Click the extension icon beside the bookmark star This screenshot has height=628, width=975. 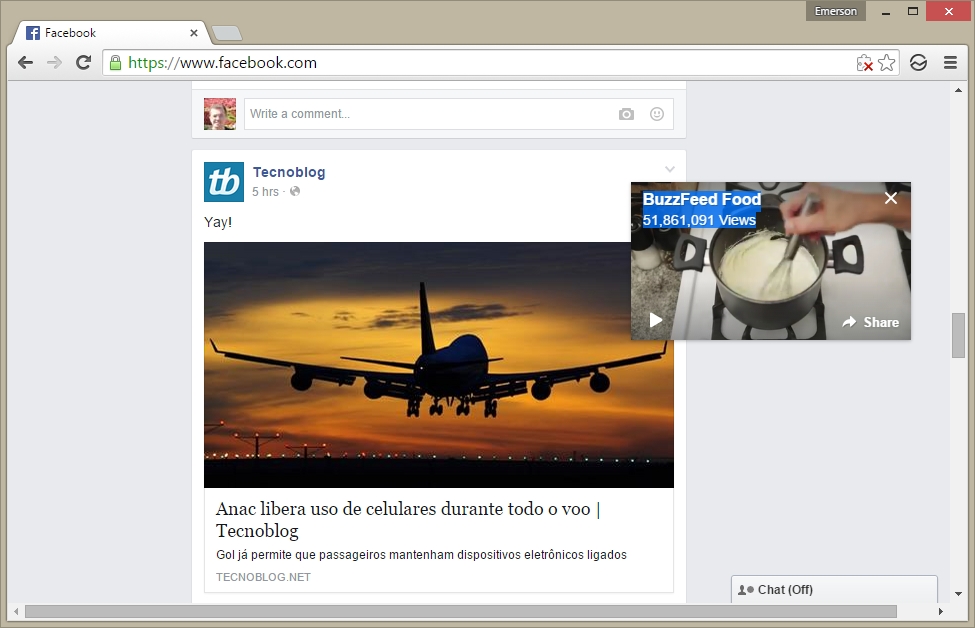click(x=918, y=62)
